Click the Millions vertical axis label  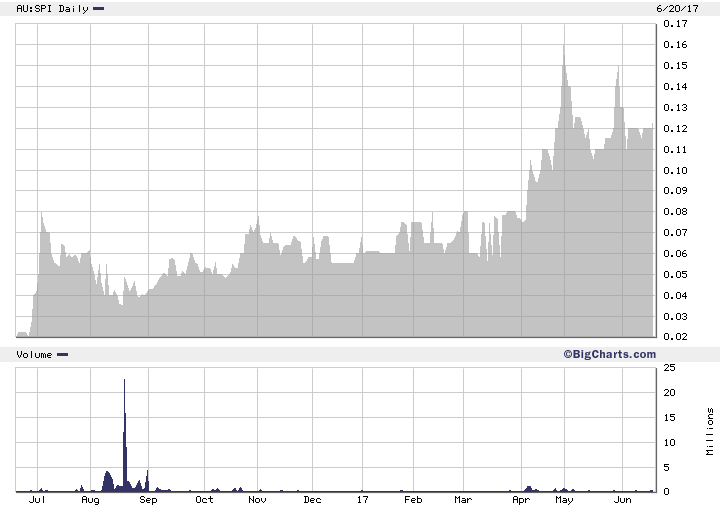(710, 432)
